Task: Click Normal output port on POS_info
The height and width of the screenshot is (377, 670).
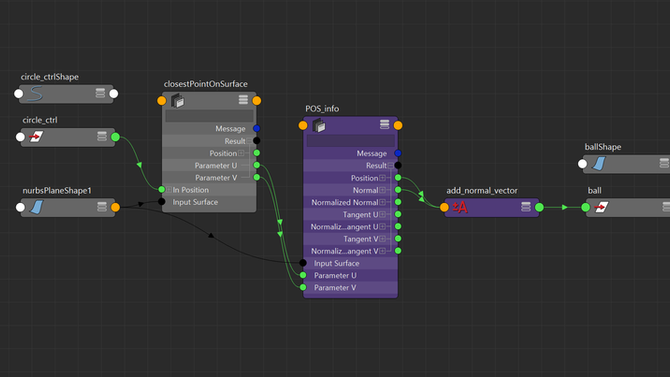Action: coord(398,190)
